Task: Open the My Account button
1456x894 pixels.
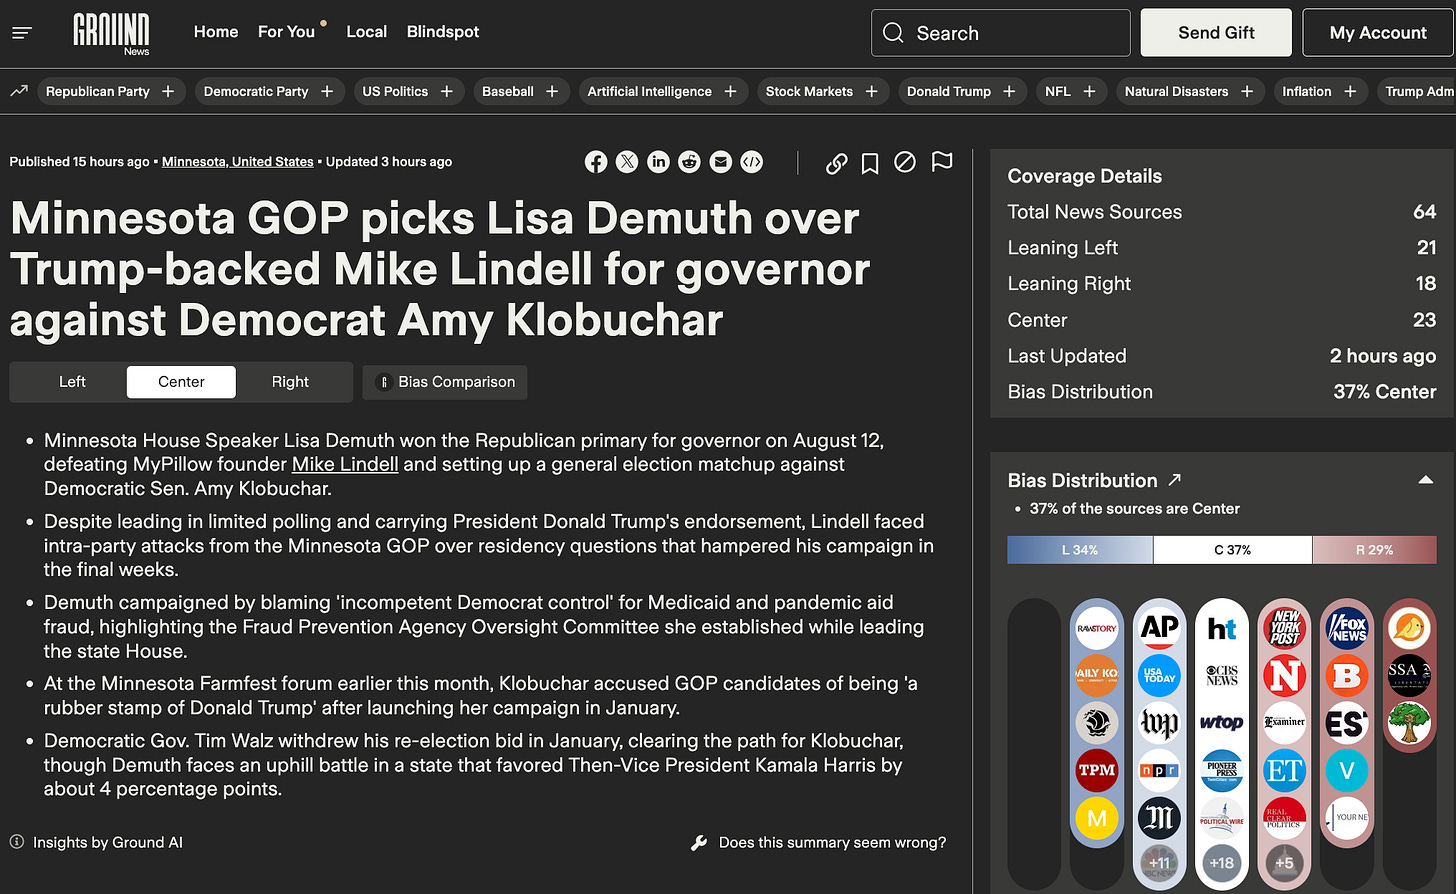Action: click(x=1378, y=33)
